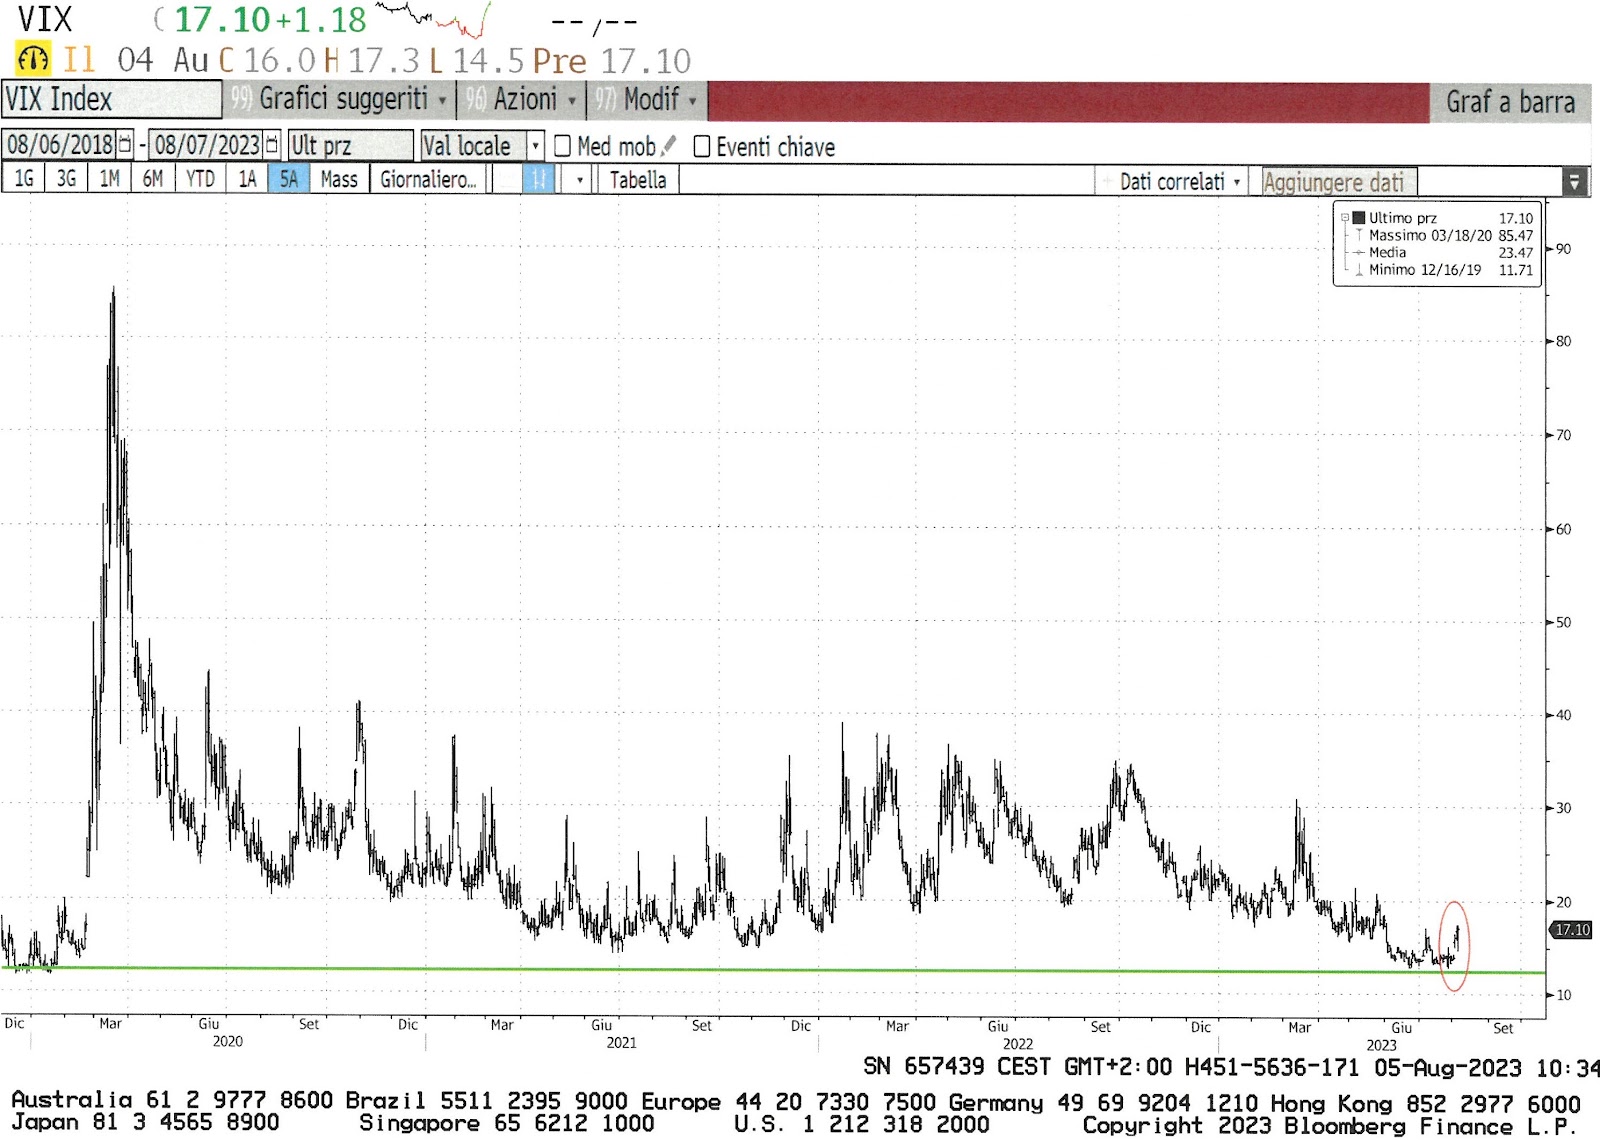The height and width of the screenshot is (1140, 1600).
Task: Open the end date calendar picker icon
Action: (272, 145)
